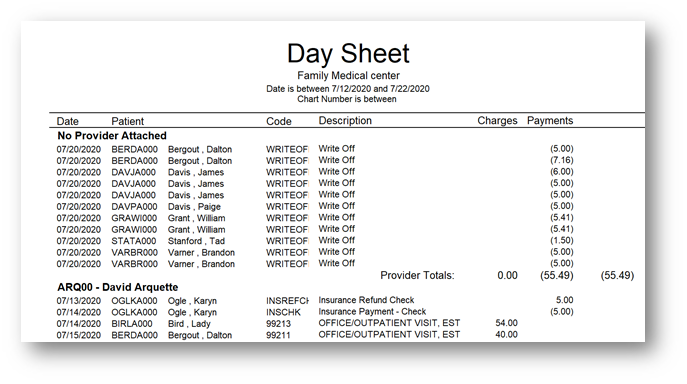Click the Stanford, Tad patient name
Viewport: 687px width, 384px height.
point(196,241)
